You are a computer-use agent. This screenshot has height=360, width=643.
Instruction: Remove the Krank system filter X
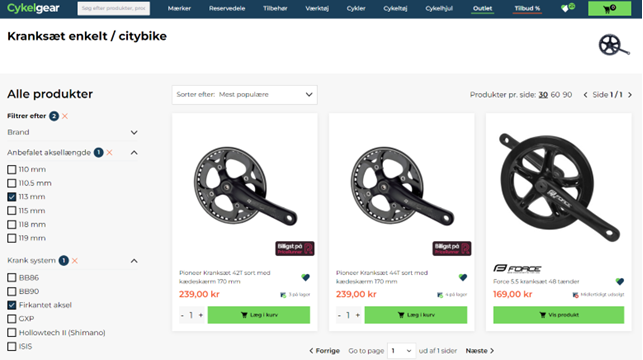pyautogui.click(x=75, y=261)
